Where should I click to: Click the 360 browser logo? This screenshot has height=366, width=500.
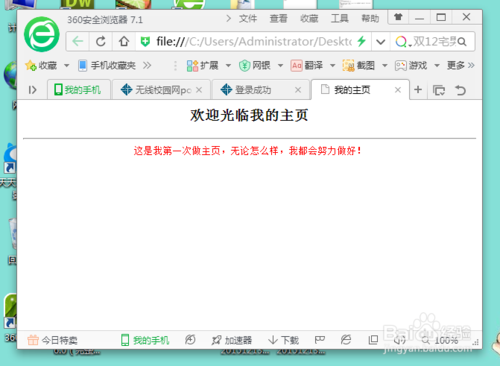42,34
